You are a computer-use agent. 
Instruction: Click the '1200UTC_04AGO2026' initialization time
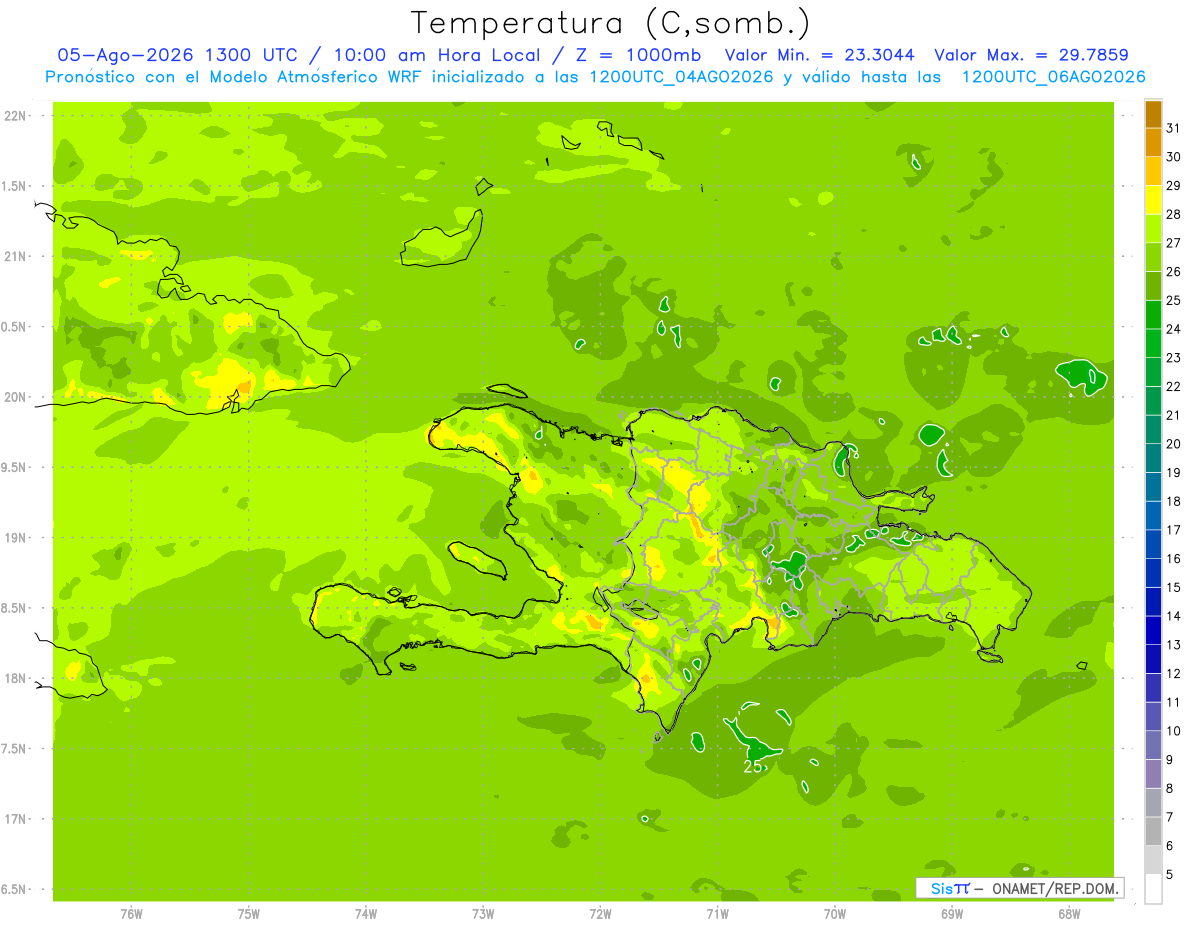tap(679, 77)
